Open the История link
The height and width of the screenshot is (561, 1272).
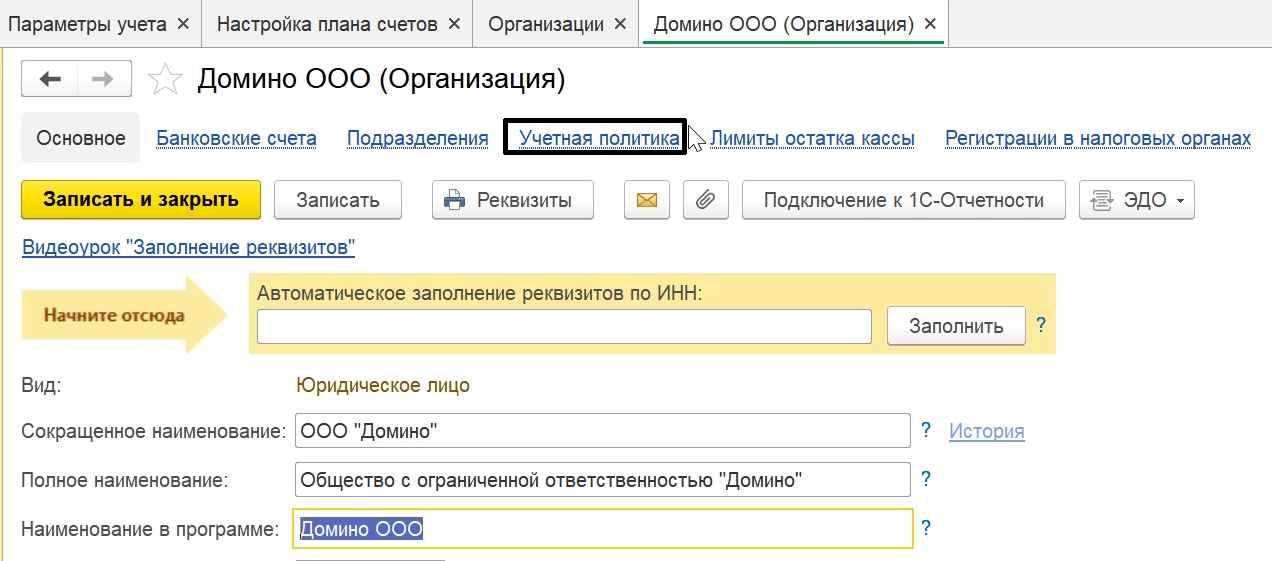tap(986, 431)
